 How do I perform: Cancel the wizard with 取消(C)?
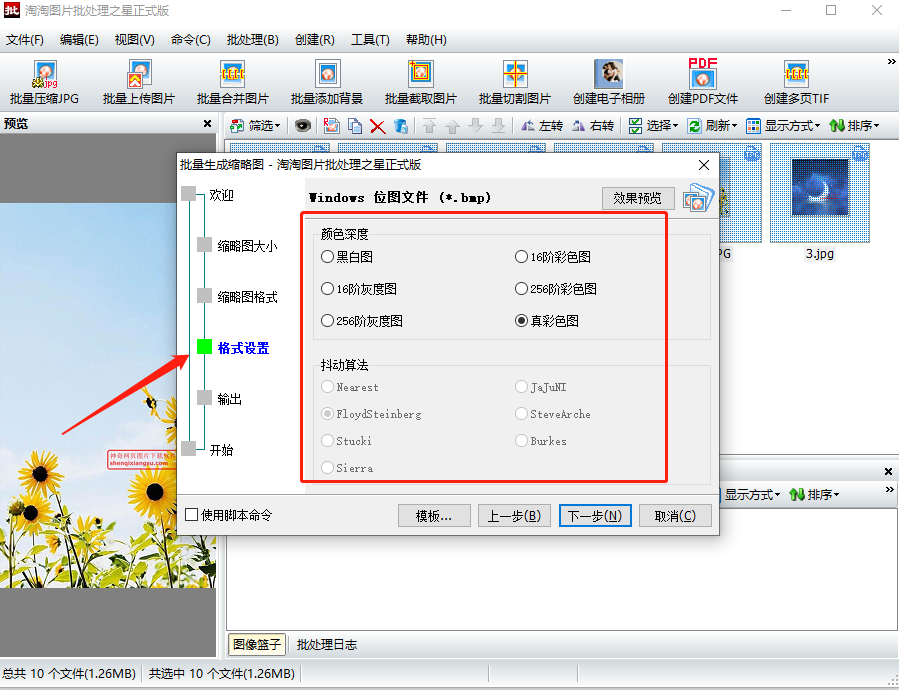coord(675,516)
